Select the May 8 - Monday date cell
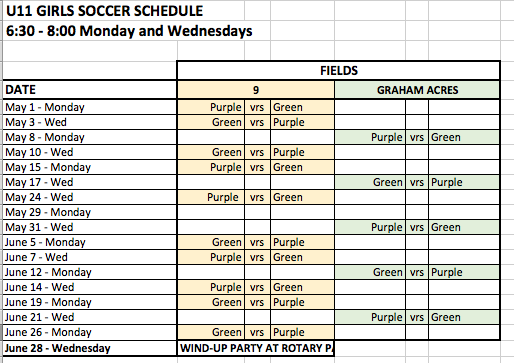Image resolution: width=514 pixels, height=363 pixels. pos(90,137)
